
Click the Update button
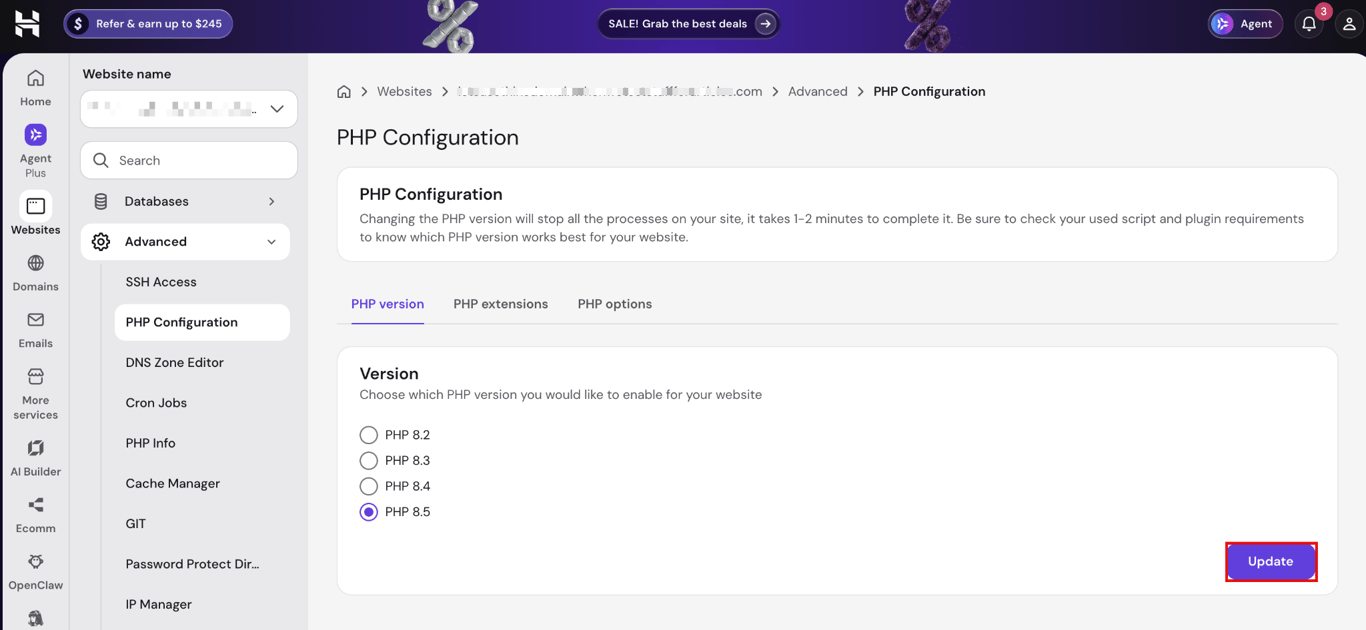pyautogui.click(x=1271, y=561)
